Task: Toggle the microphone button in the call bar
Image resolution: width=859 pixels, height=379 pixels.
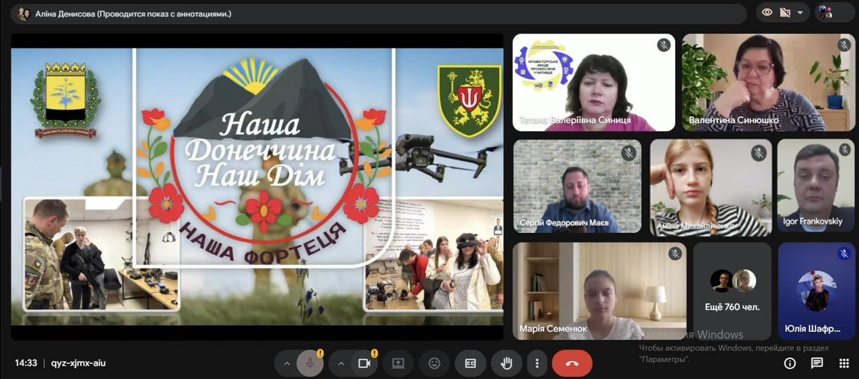Action: pyautogui.click(x=310, y=363)
